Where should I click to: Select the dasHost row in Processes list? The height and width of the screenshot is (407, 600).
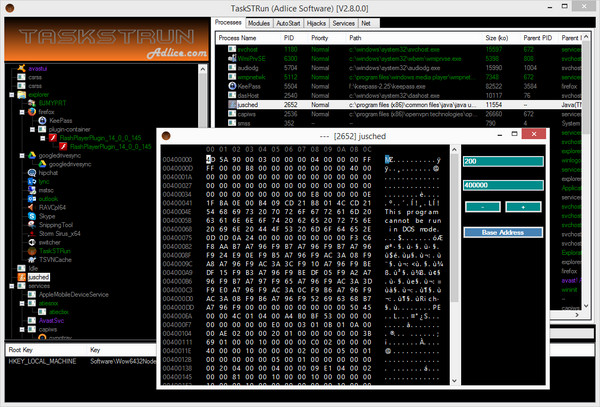click(x=398, y=95)
